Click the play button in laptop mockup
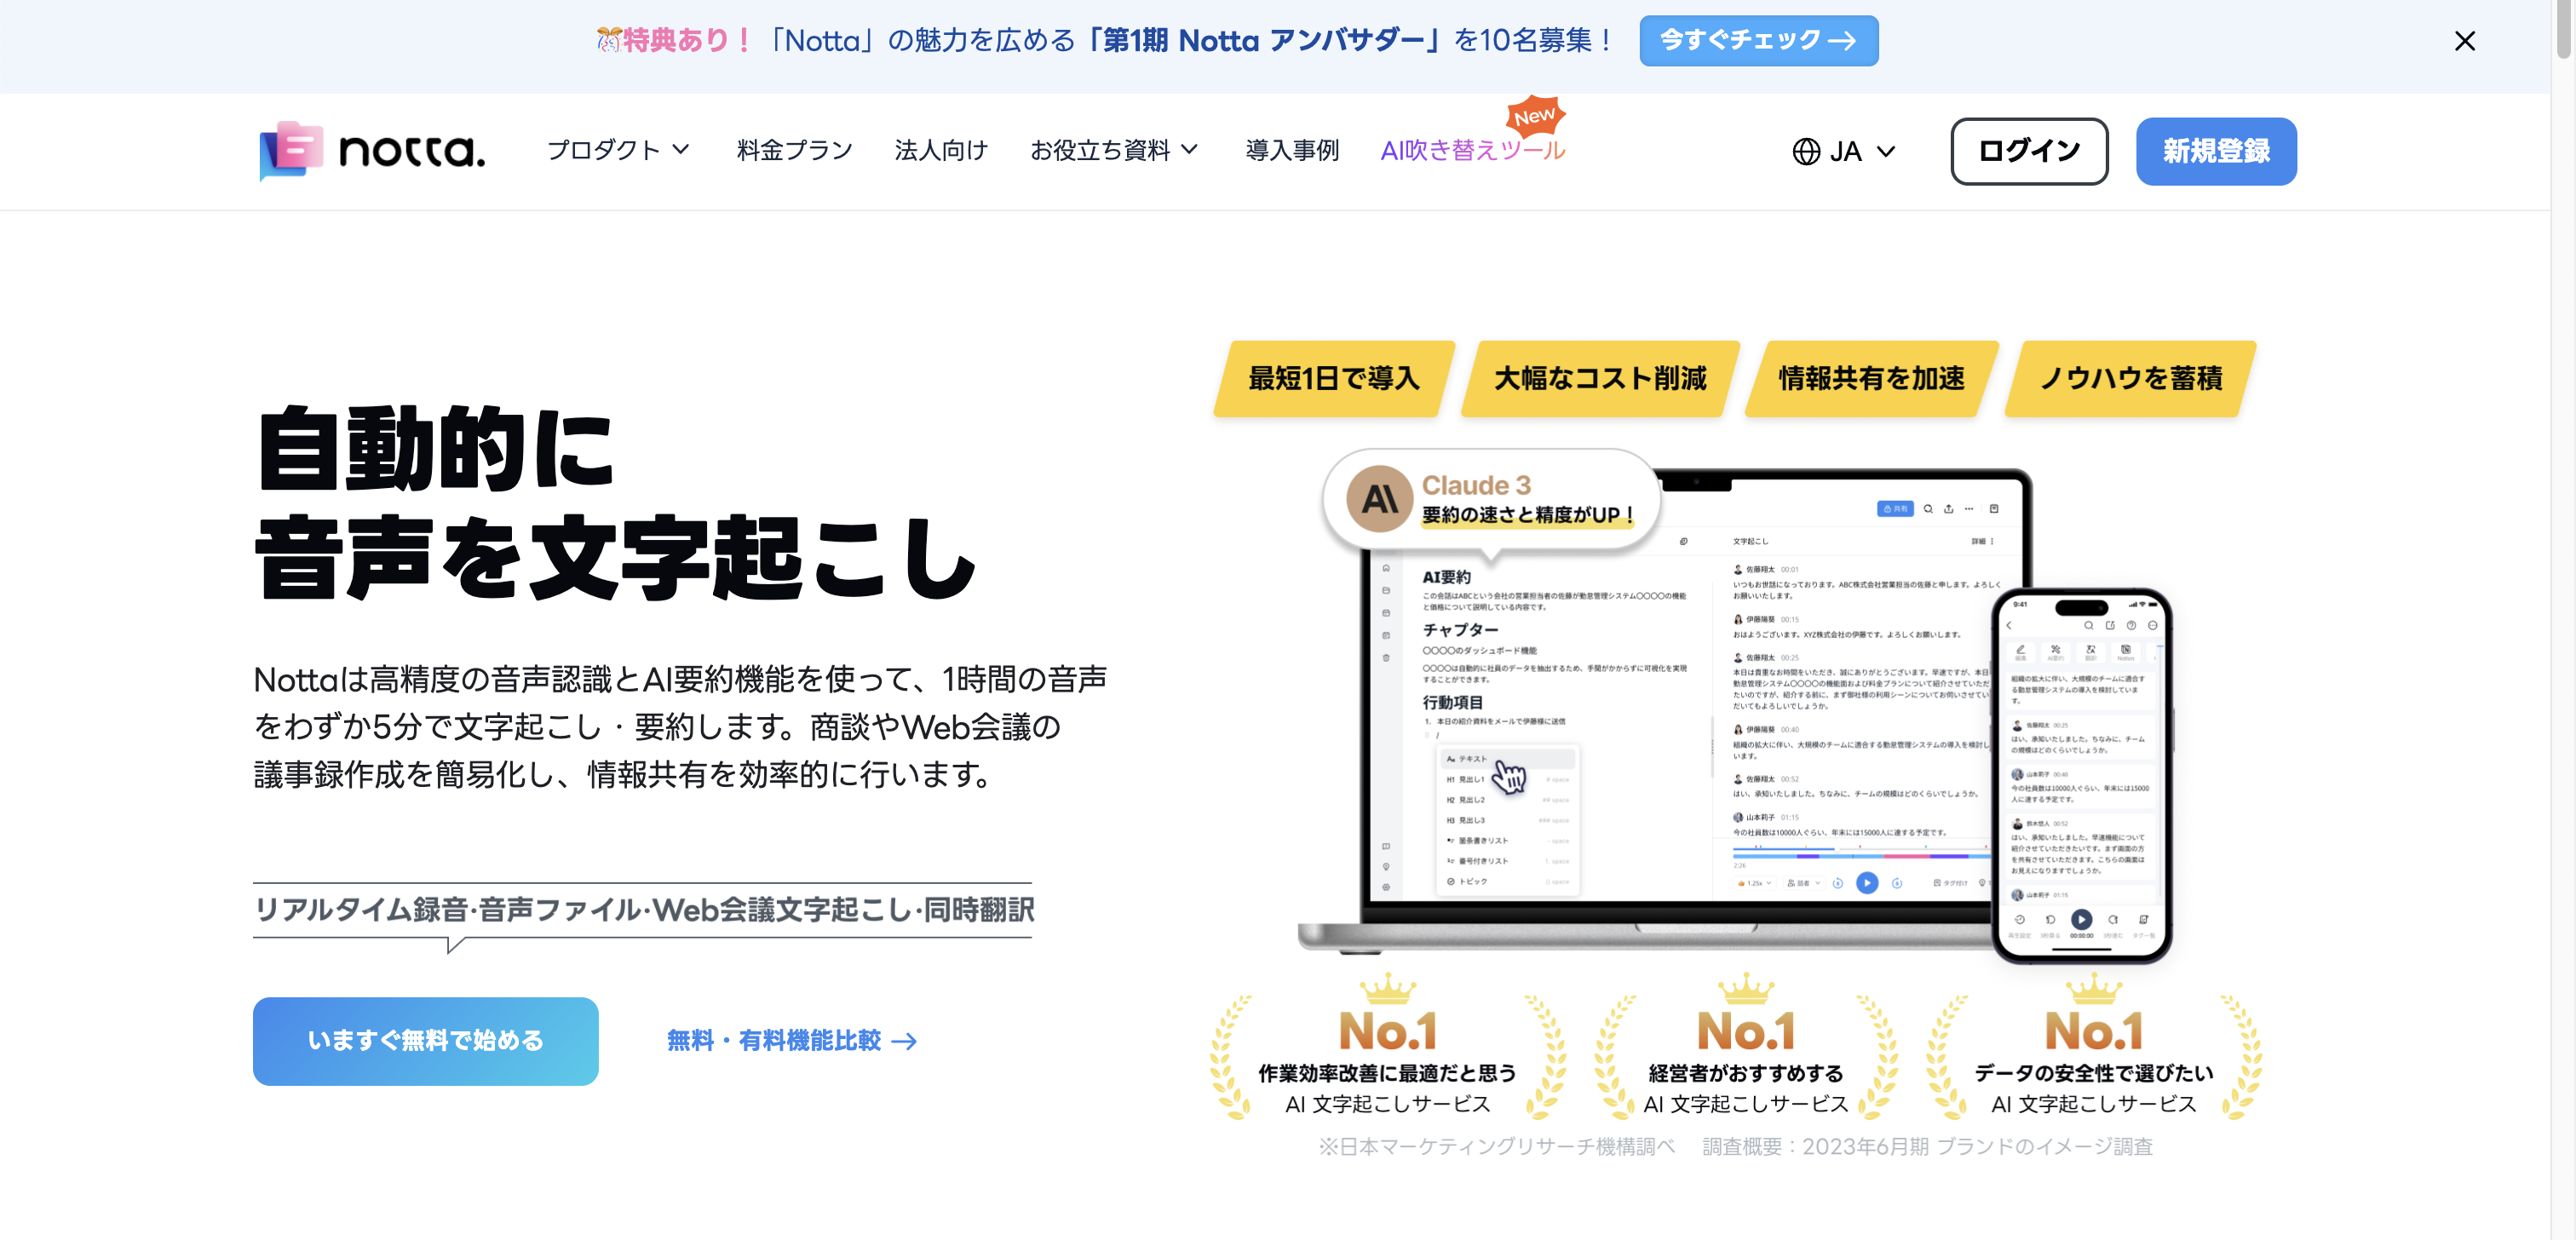 [x=1866, y=883]
